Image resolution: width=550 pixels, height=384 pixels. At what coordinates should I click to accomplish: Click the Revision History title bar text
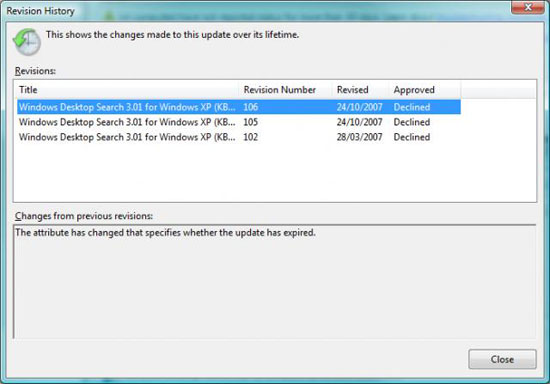tap(40, 11)
